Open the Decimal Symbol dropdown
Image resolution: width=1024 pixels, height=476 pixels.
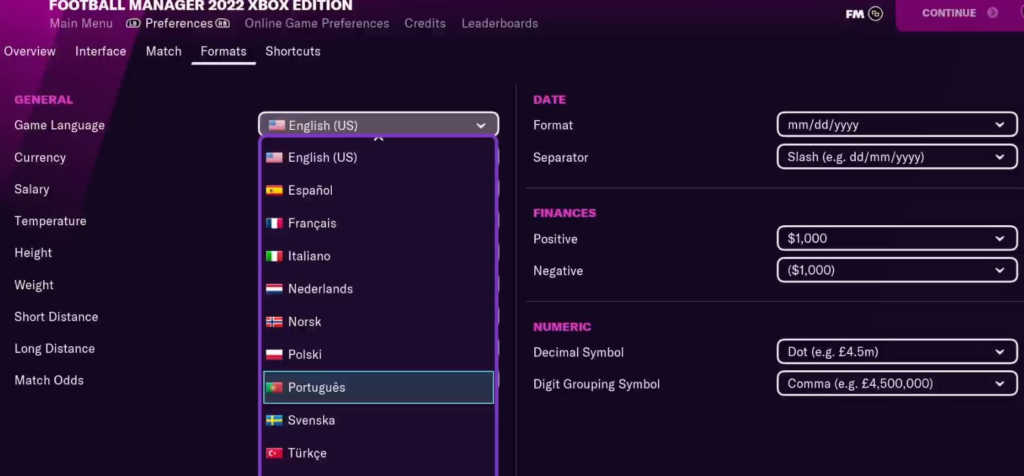pyautogui.click(x=897, y=352)
